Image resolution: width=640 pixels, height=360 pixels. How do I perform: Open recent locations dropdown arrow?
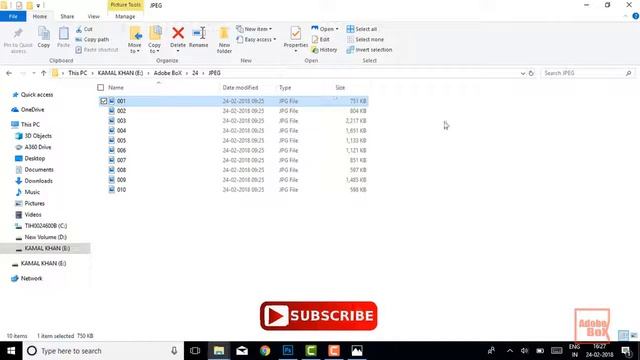34,73
